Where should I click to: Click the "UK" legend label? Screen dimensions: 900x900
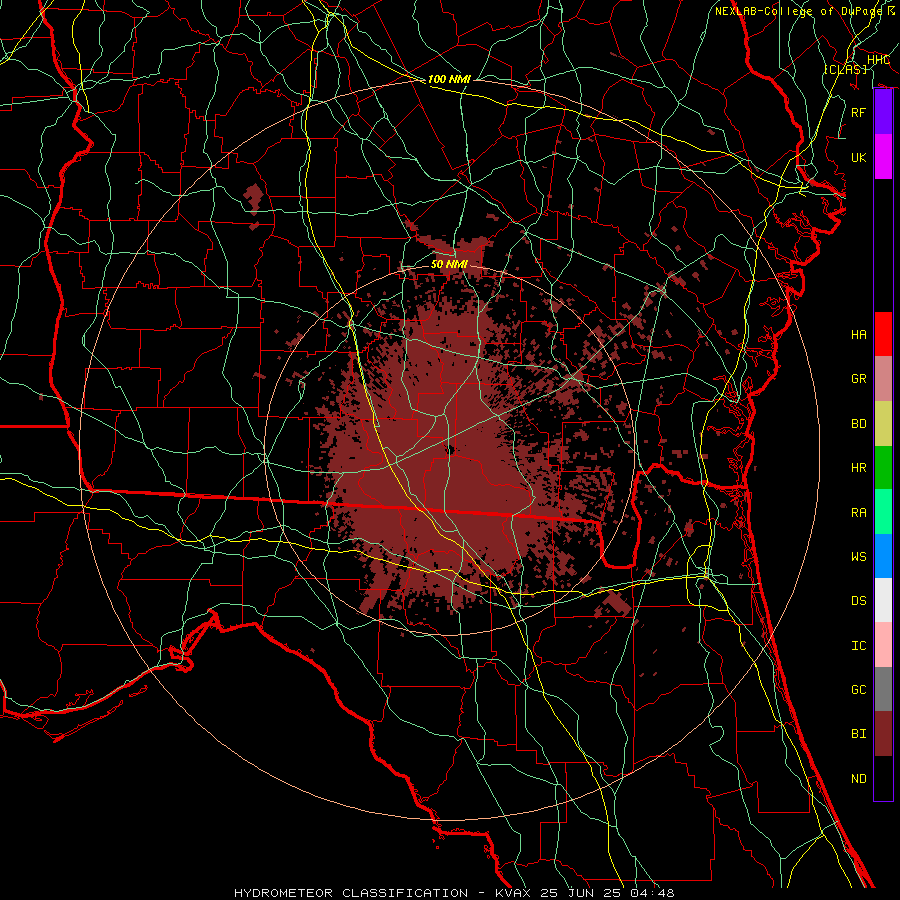click(859, 157)
